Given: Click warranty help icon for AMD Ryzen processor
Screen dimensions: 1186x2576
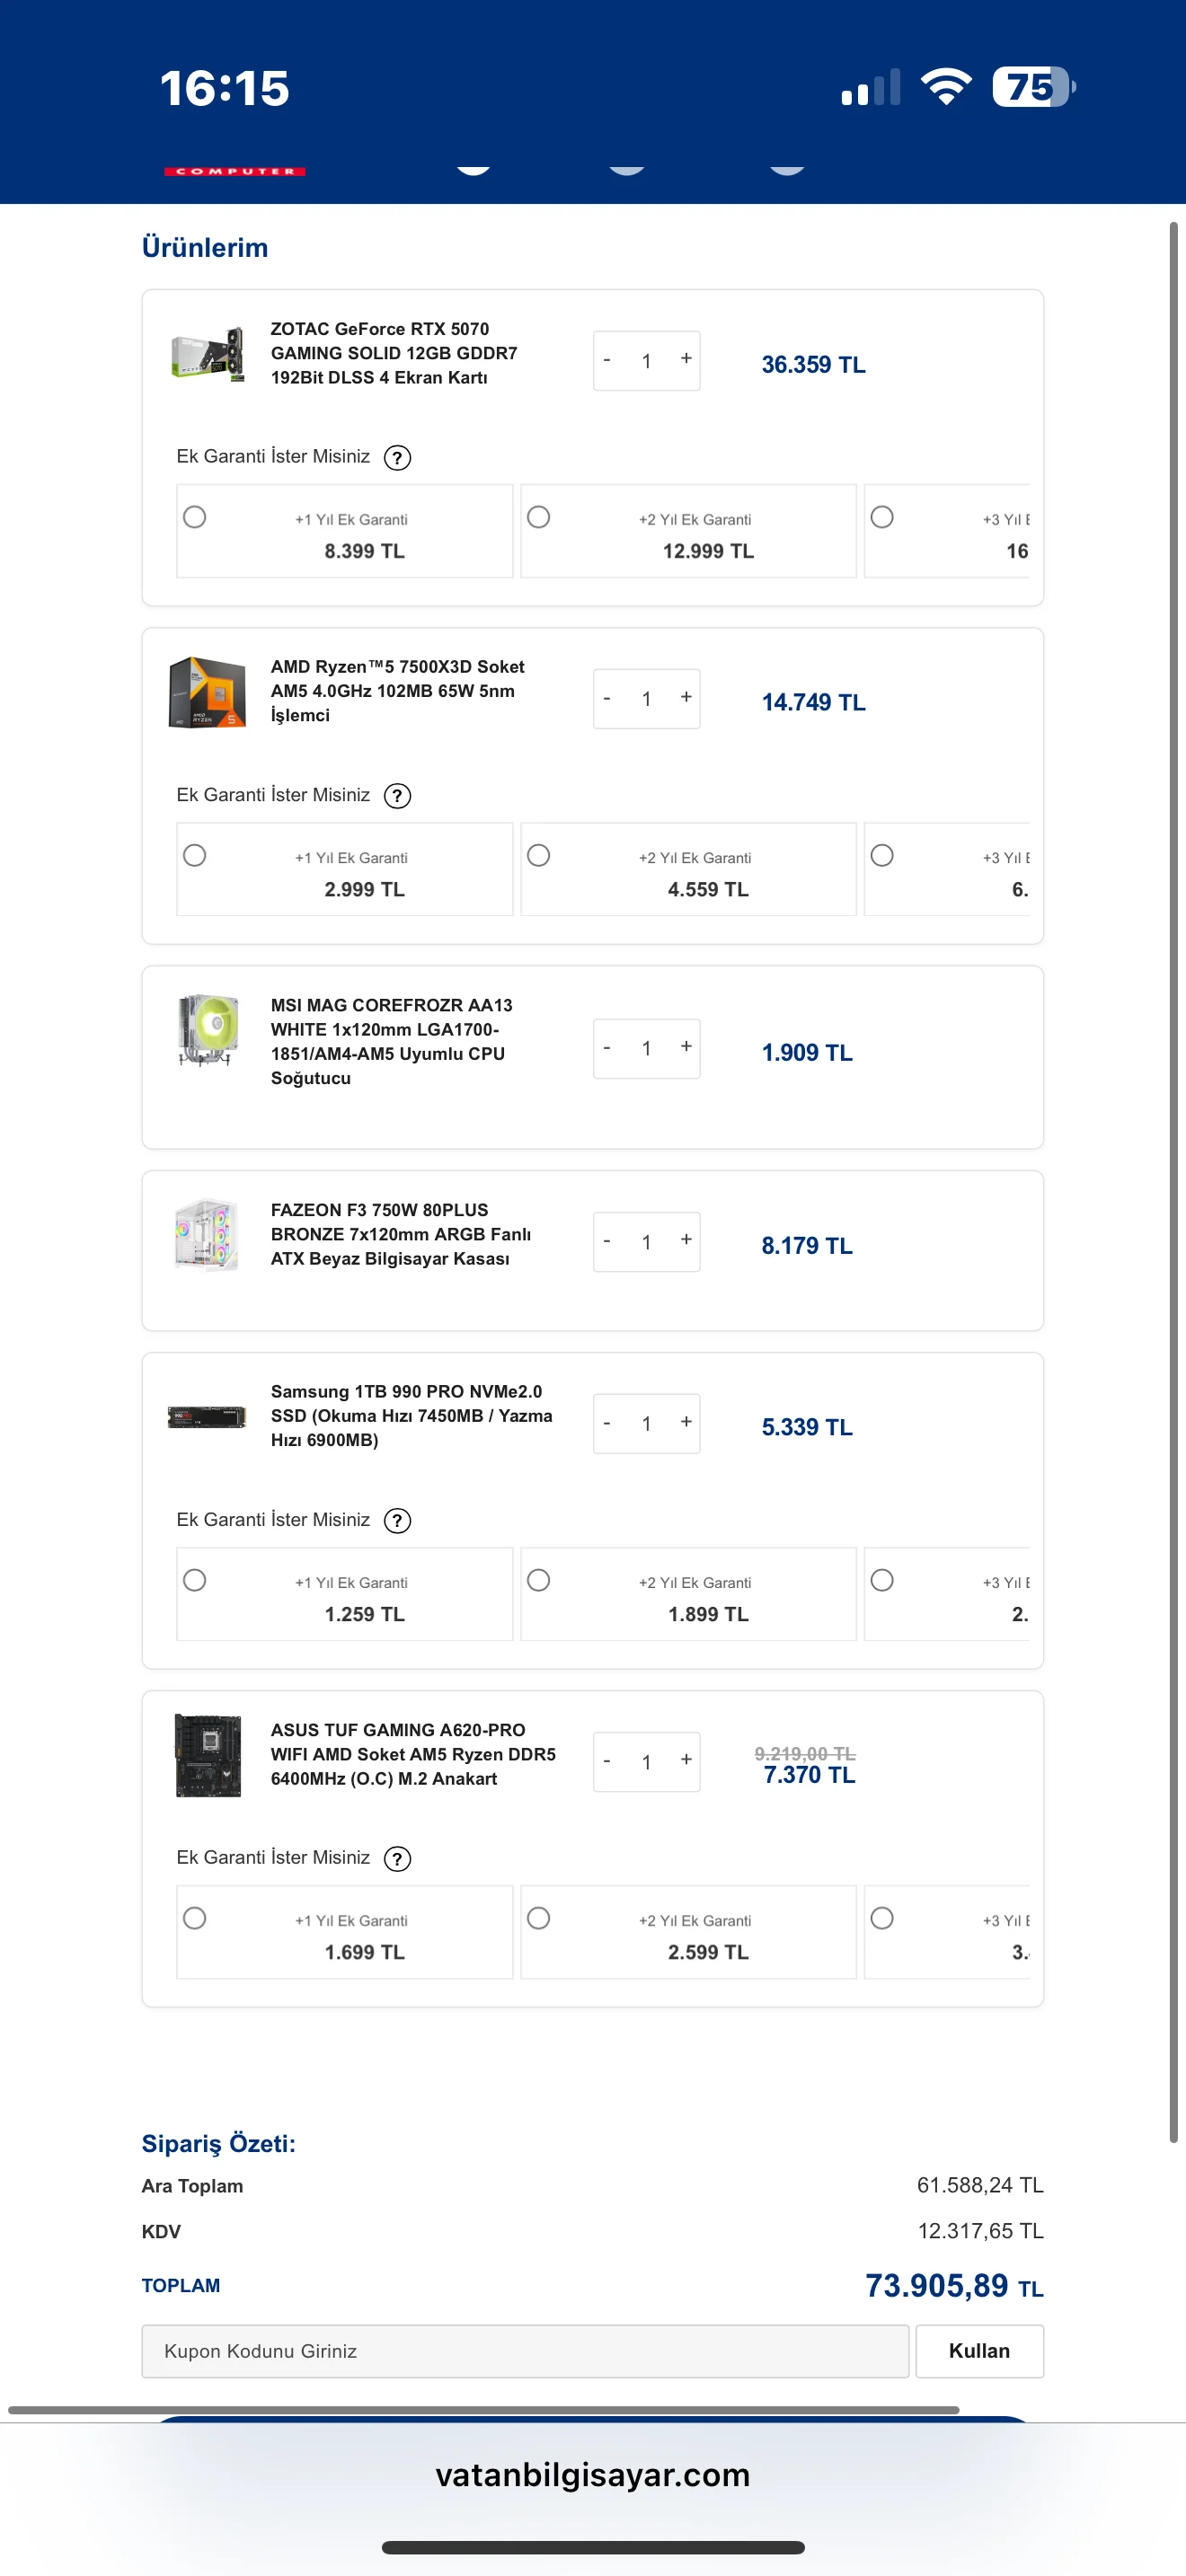Looking at the screenshot, I should 397,796.
